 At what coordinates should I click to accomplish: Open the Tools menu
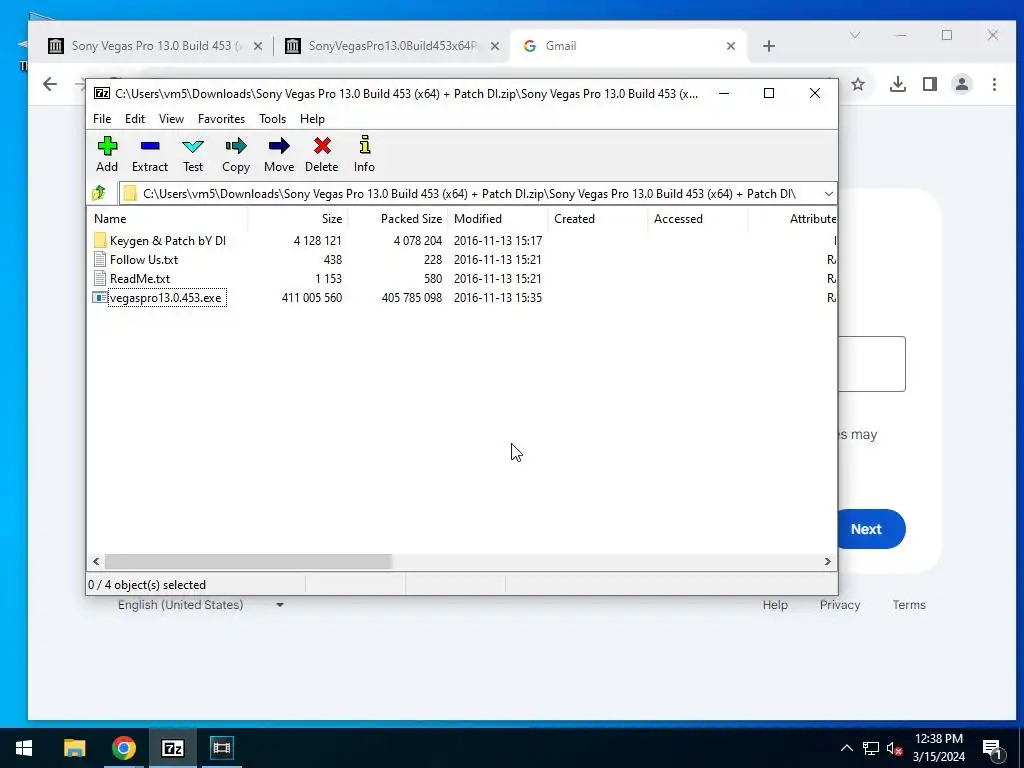pos(272,119)
